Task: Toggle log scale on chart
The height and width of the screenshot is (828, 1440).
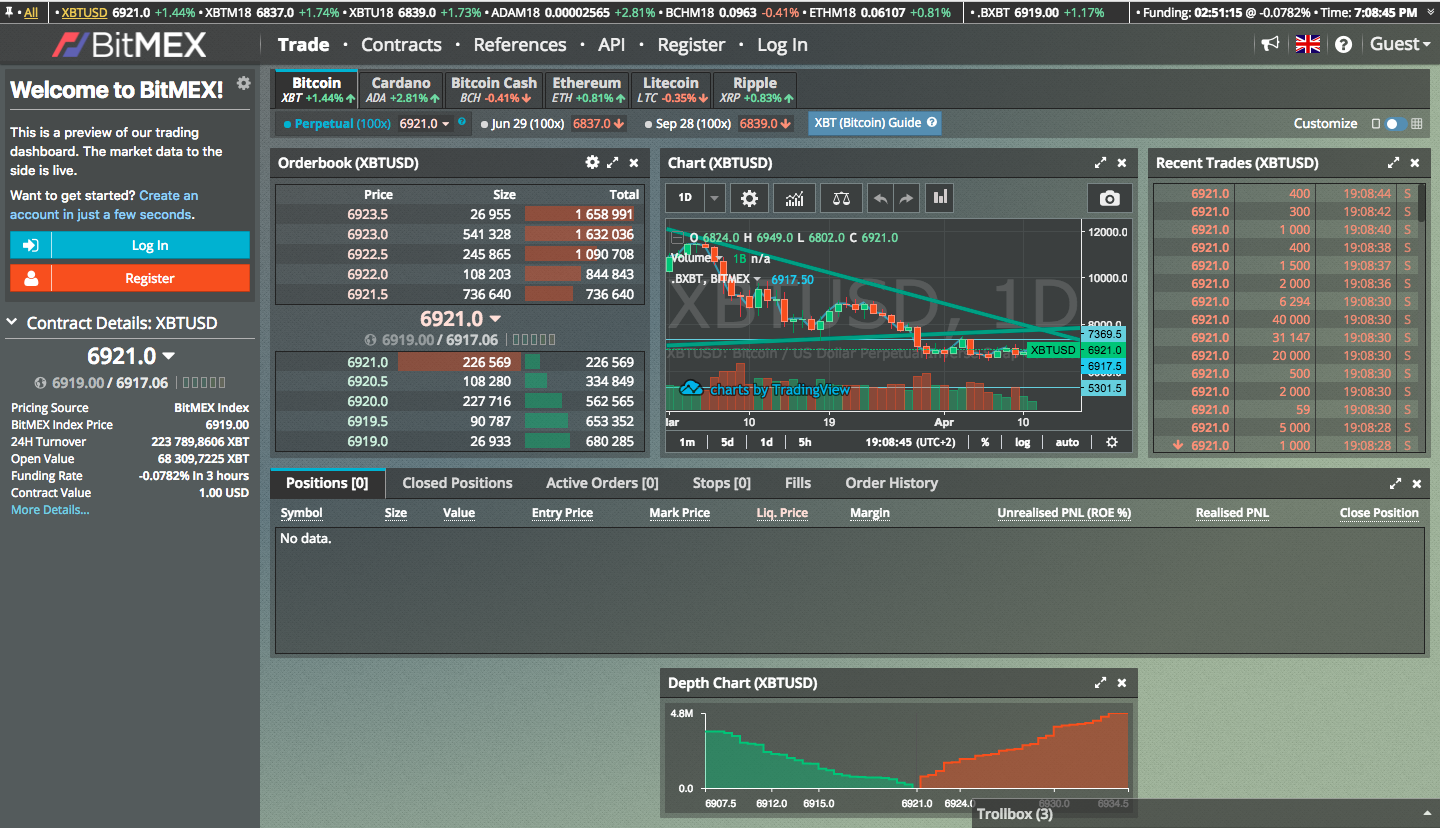Action: 1022,442
